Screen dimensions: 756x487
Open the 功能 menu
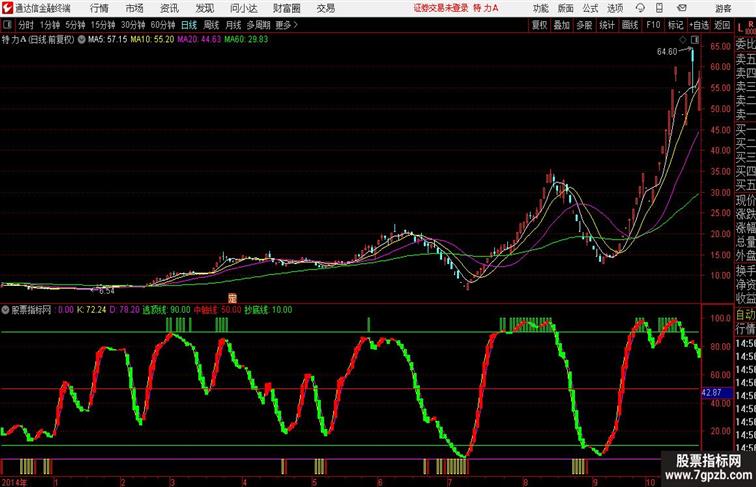click(x=540, y=8)
